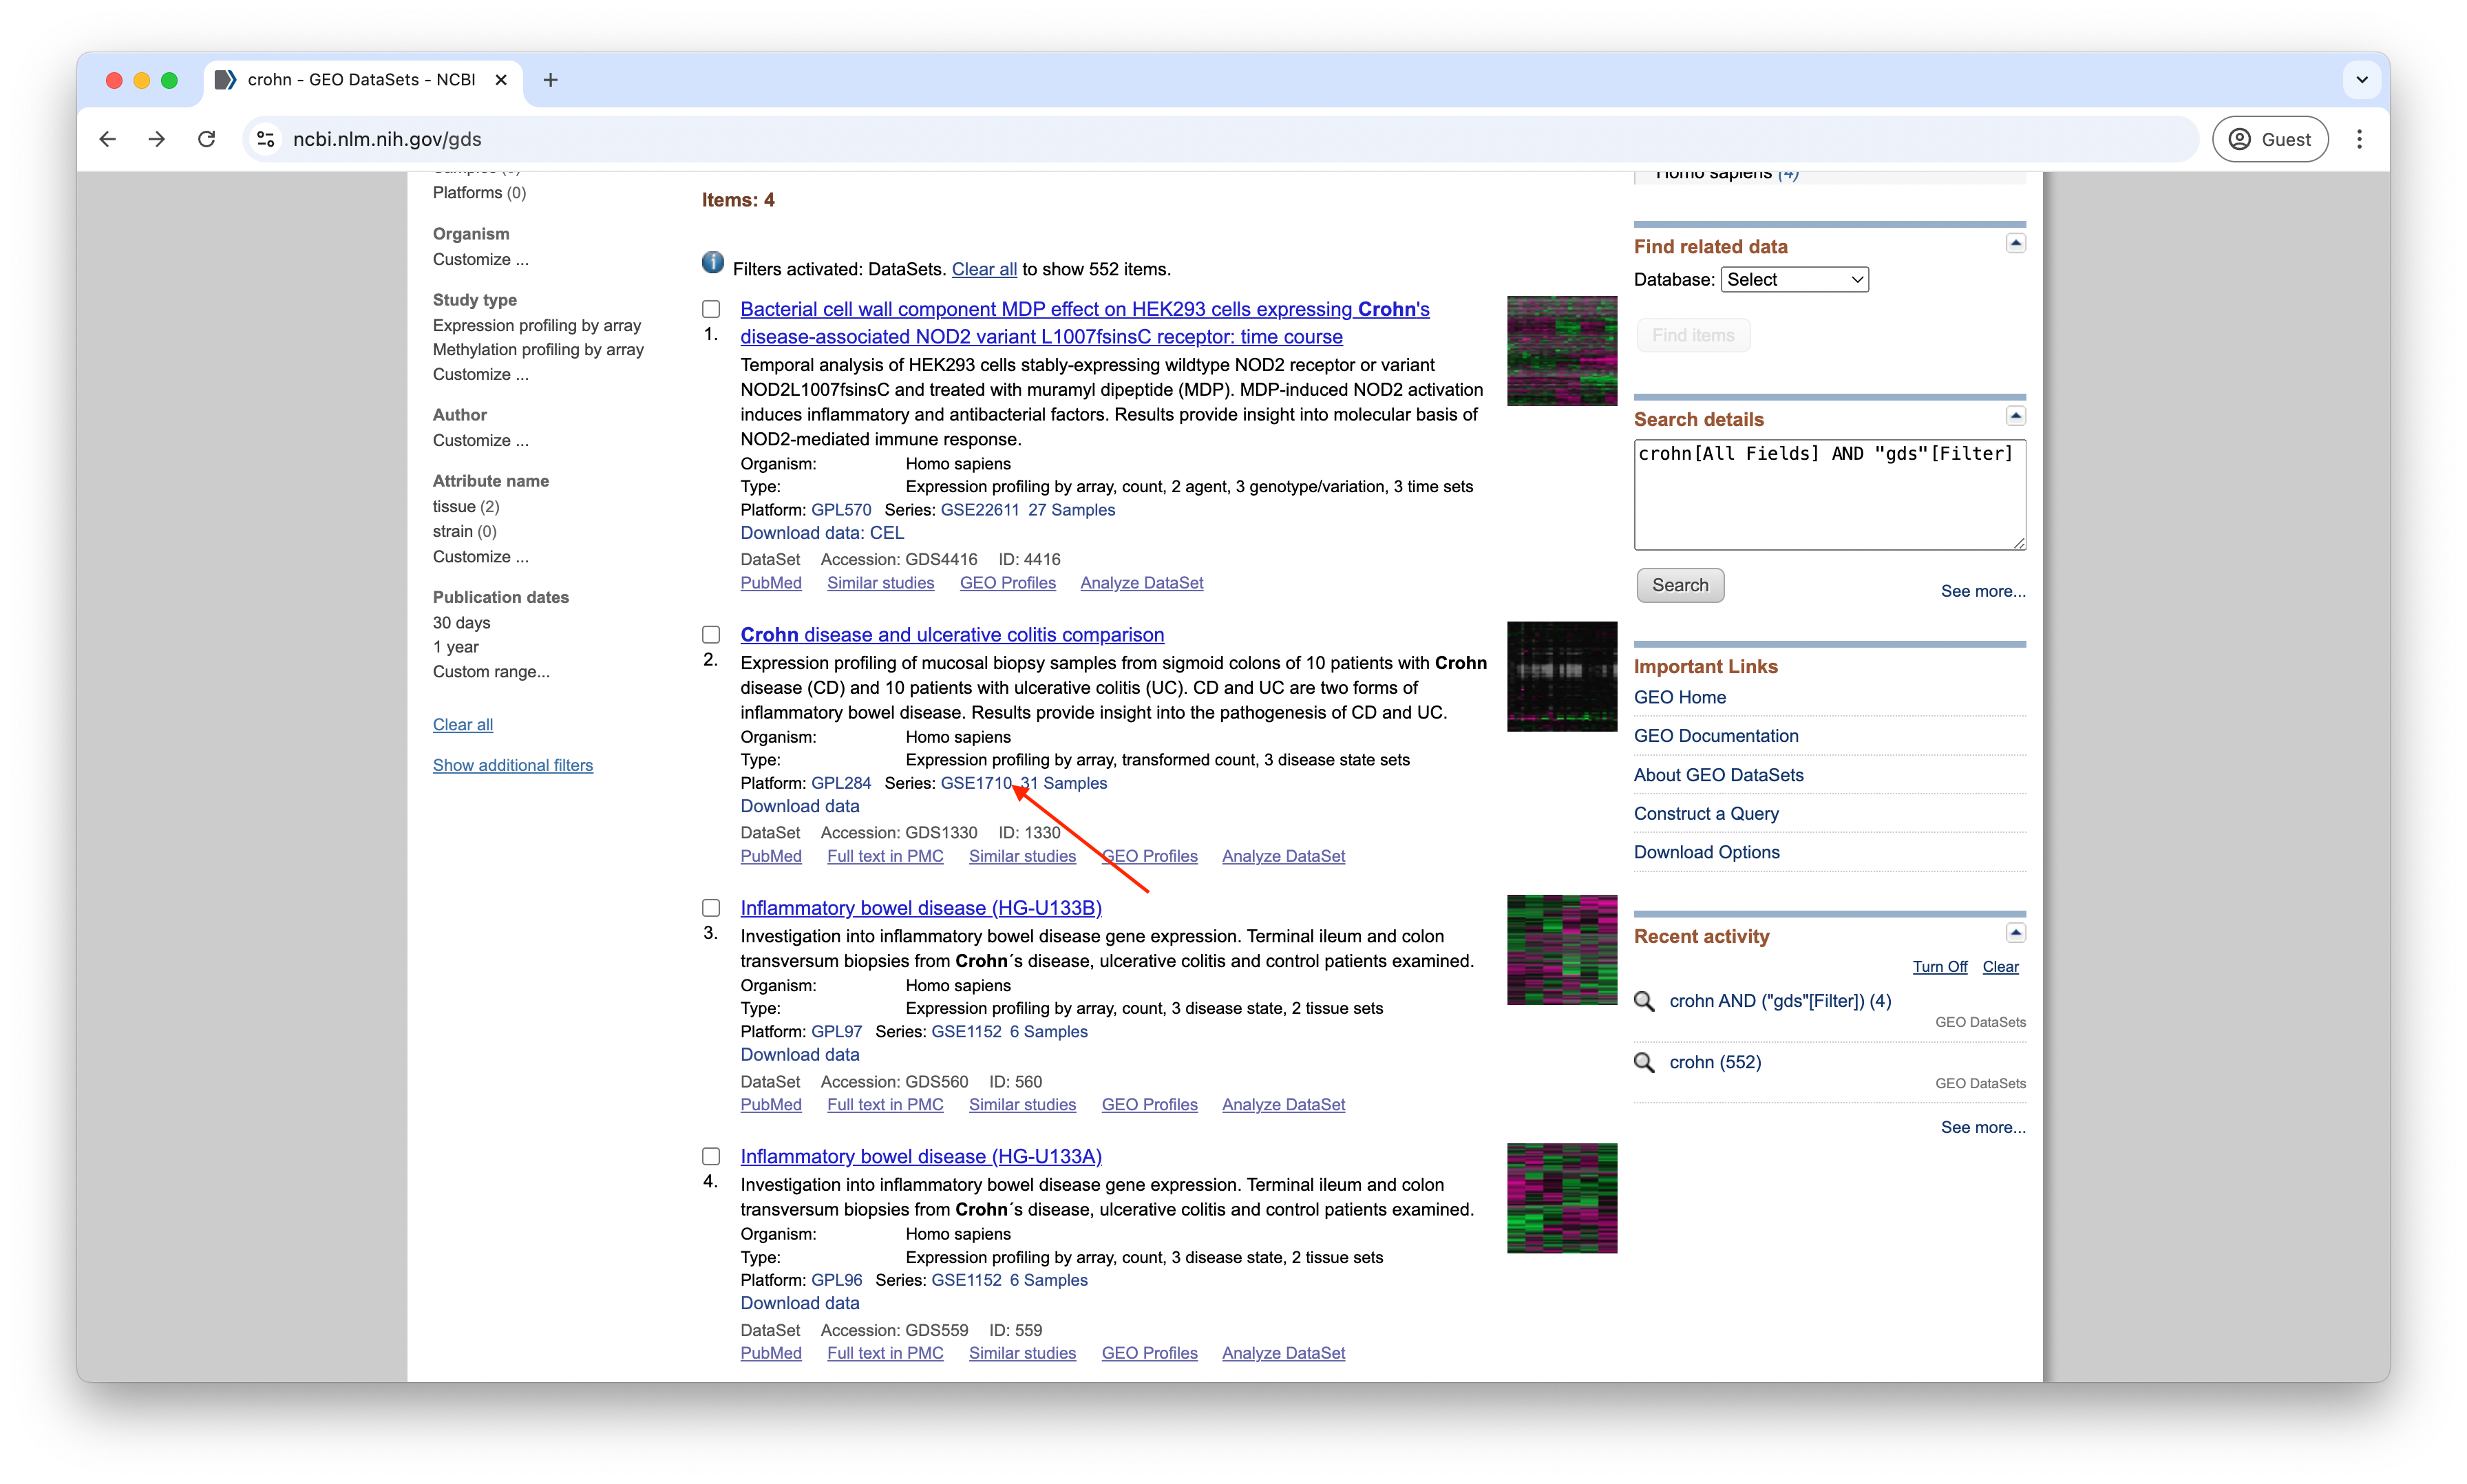Click the search details query text box
Screen dimensions: 2467x1484
click(x=1830, y=495)
